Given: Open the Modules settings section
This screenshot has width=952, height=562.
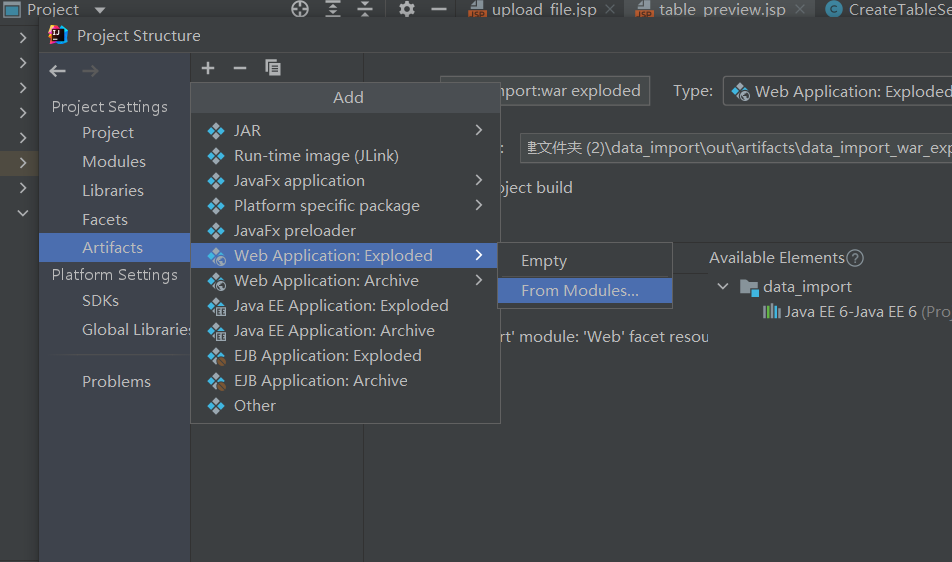Looking at the screenshot, I should pyautogui.click(x=114, y=162).
